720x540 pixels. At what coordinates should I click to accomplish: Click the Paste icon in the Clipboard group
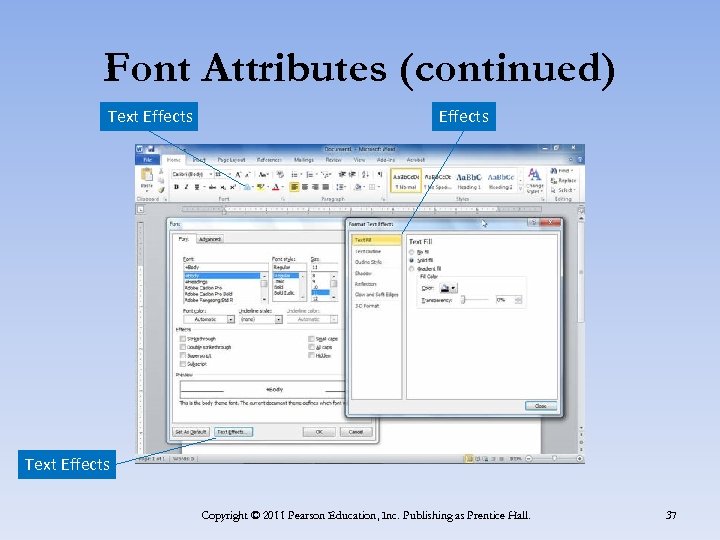[146, 174]
